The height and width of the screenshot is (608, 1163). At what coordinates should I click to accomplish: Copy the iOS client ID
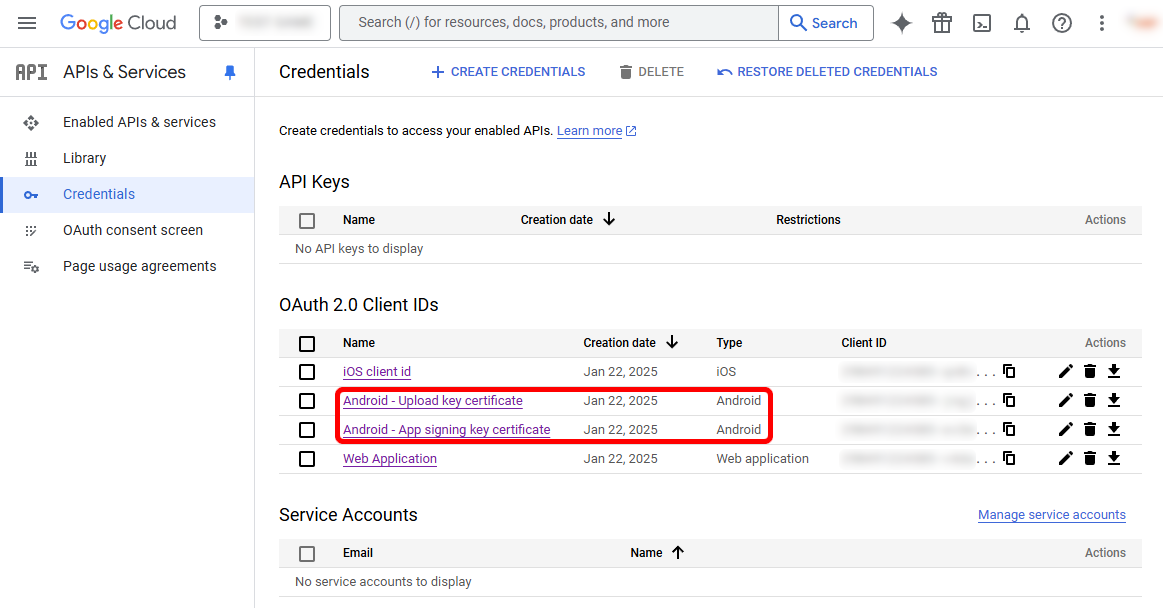(x=1009, y=371)
